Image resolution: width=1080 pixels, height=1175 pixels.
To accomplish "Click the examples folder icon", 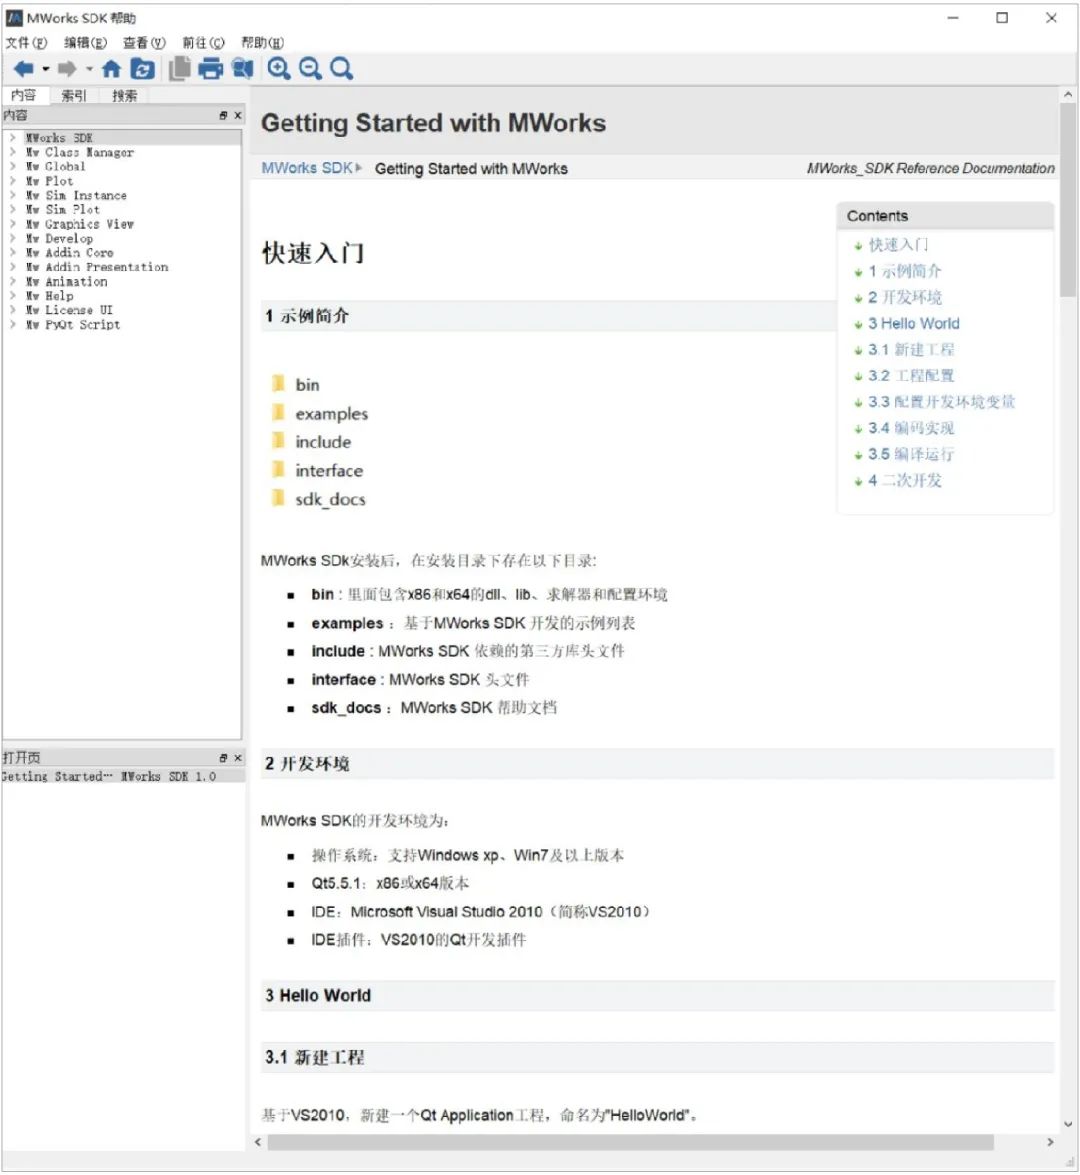I will tap(278, 412).
